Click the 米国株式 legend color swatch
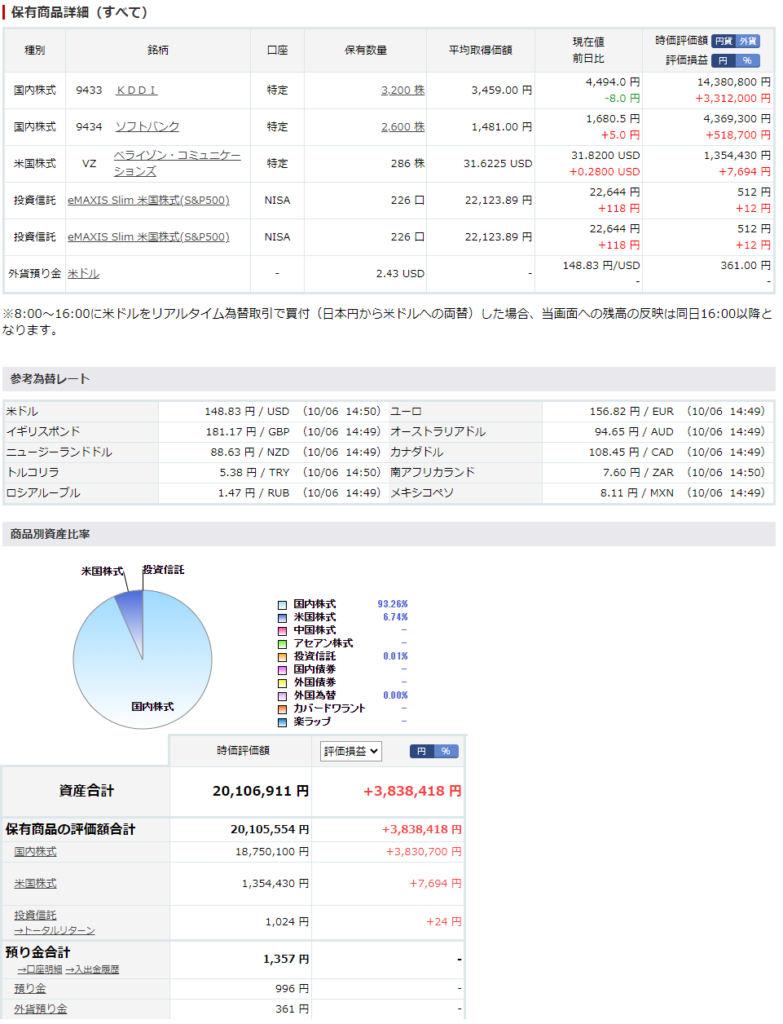Viewport: 783px width, 1024px height. click(283, 617)
